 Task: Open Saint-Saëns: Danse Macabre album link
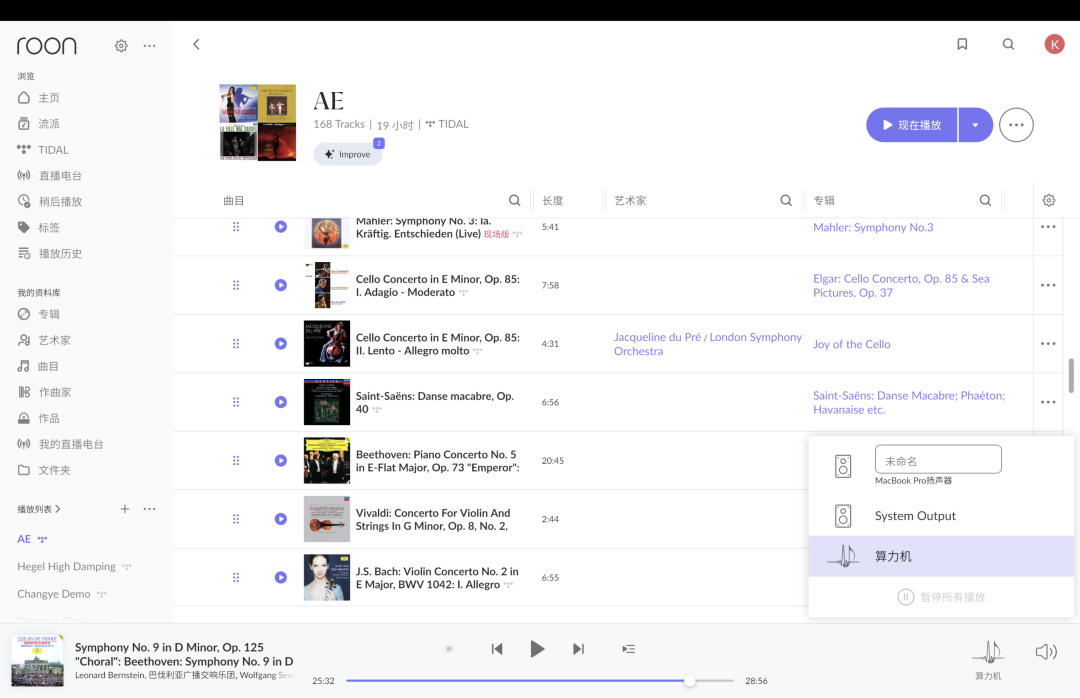[x=908, y=402]
